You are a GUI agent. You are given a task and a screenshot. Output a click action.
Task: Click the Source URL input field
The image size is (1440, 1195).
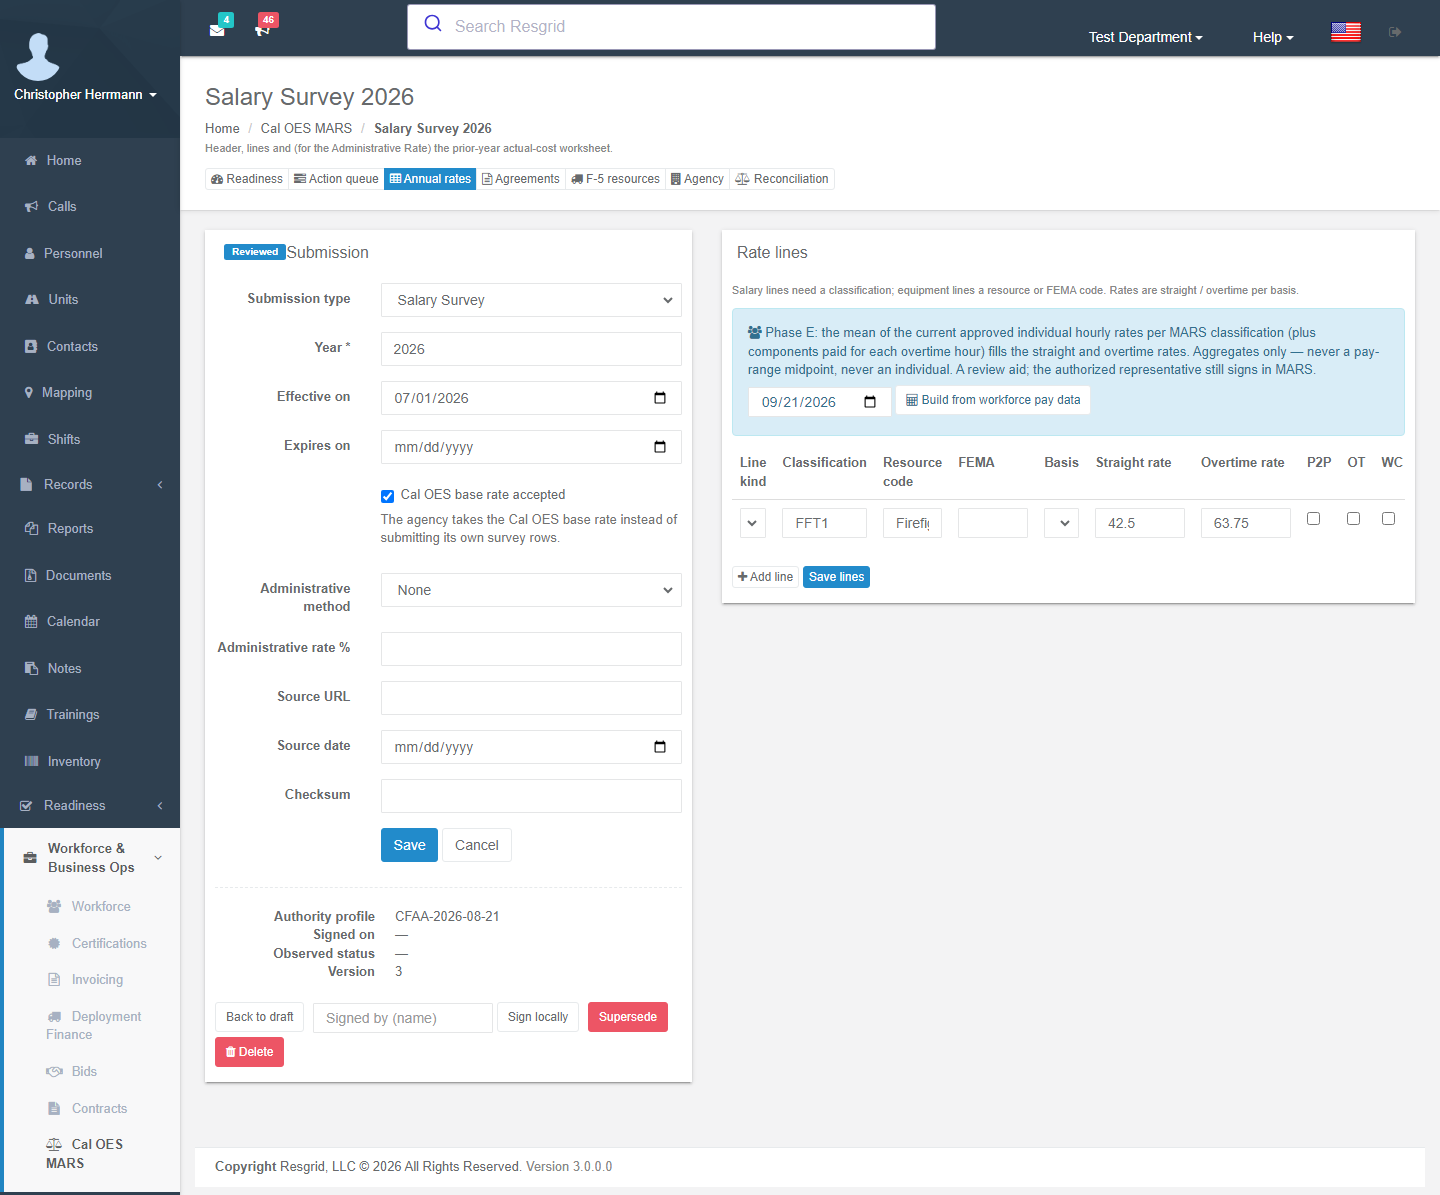(531, 698)
